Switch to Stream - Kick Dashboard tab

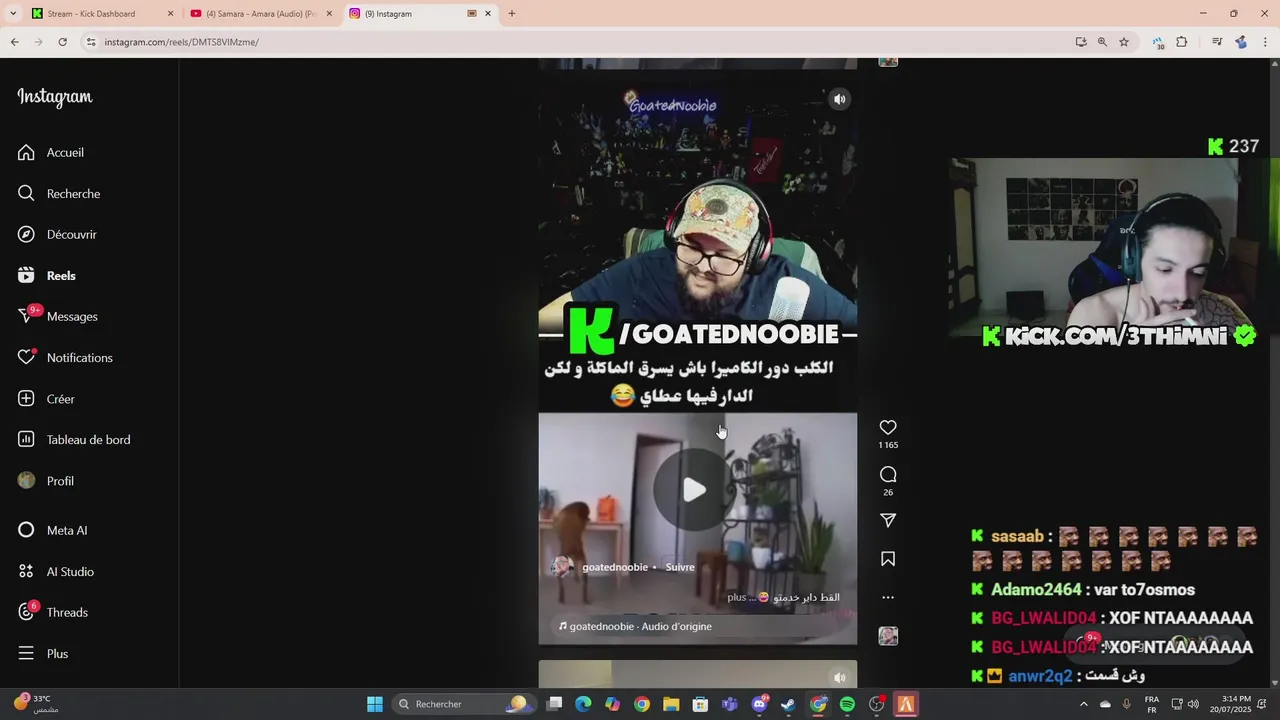click(102, 14)
